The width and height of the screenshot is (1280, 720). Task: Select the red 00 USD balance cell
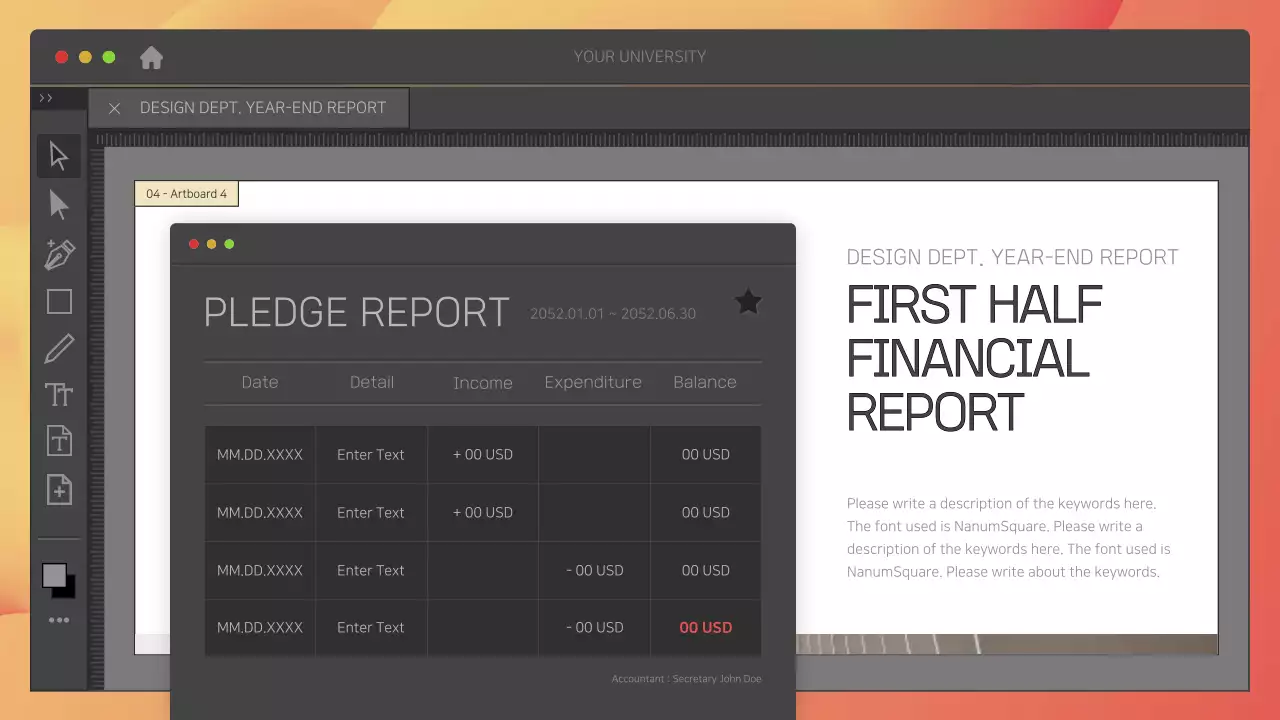click(x=705, y=627)
